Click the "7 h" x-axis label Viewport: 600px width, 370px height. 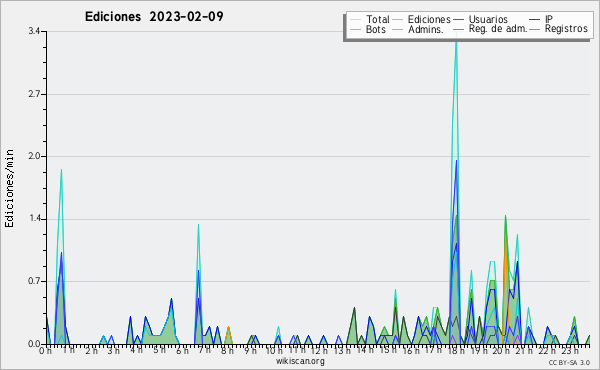(204, 350)
